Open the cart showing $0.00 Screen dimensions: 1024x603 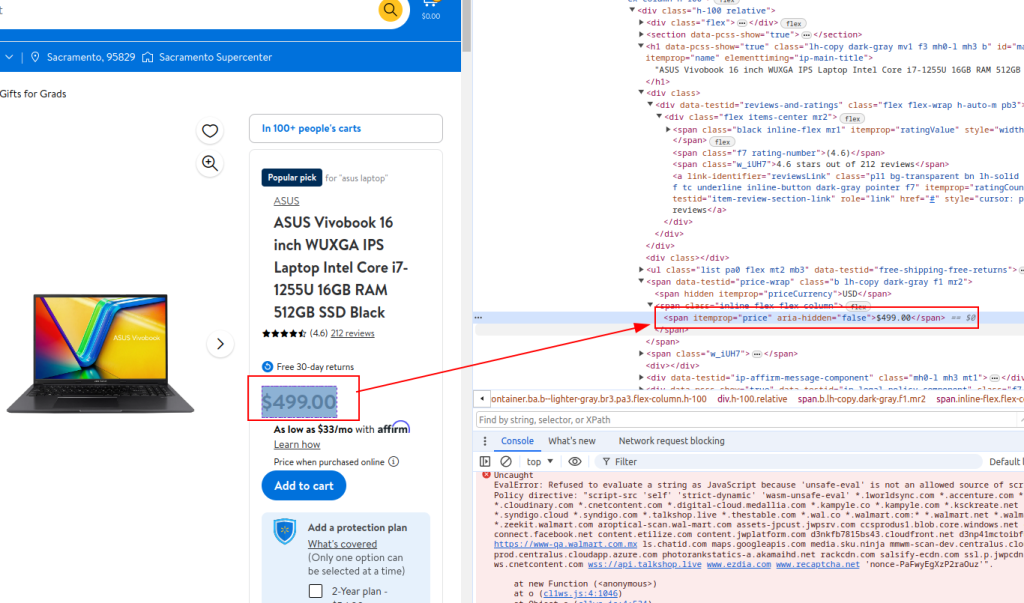click(x=430, y=10)
